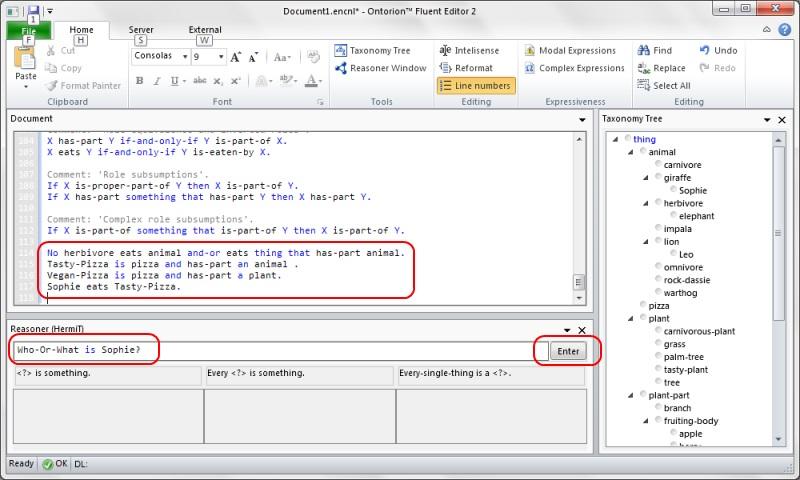Click the Reformat command

tap(466, 68)
